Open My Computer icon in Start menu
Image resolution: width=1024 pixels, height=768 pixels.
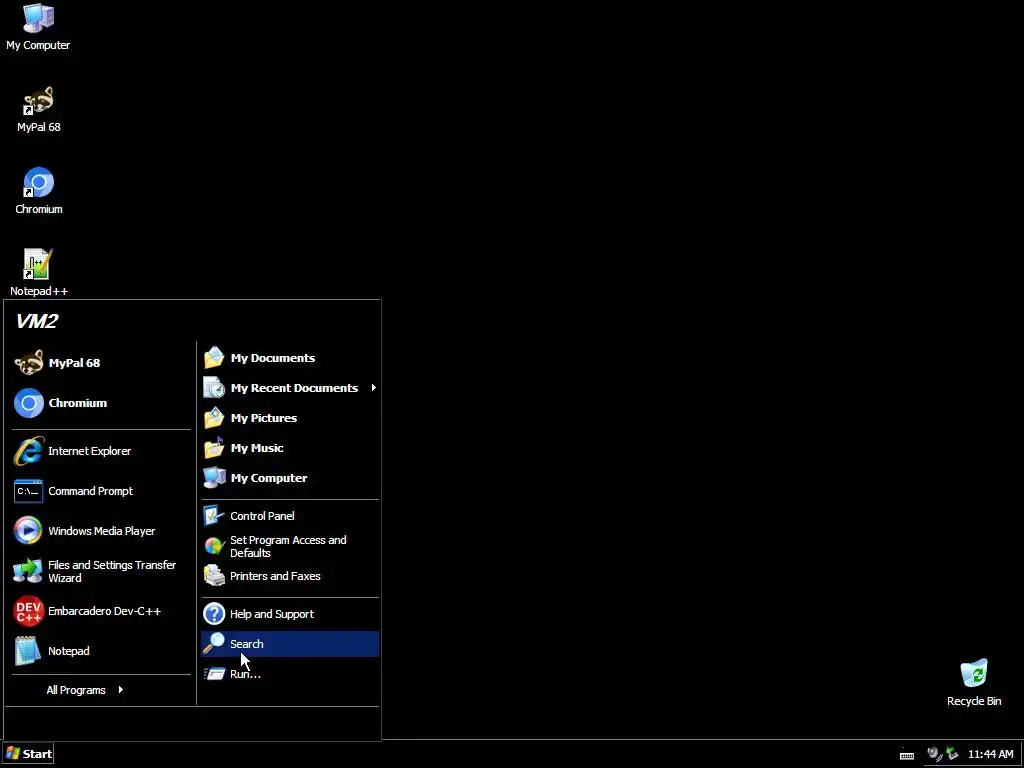tap(214, 478)
